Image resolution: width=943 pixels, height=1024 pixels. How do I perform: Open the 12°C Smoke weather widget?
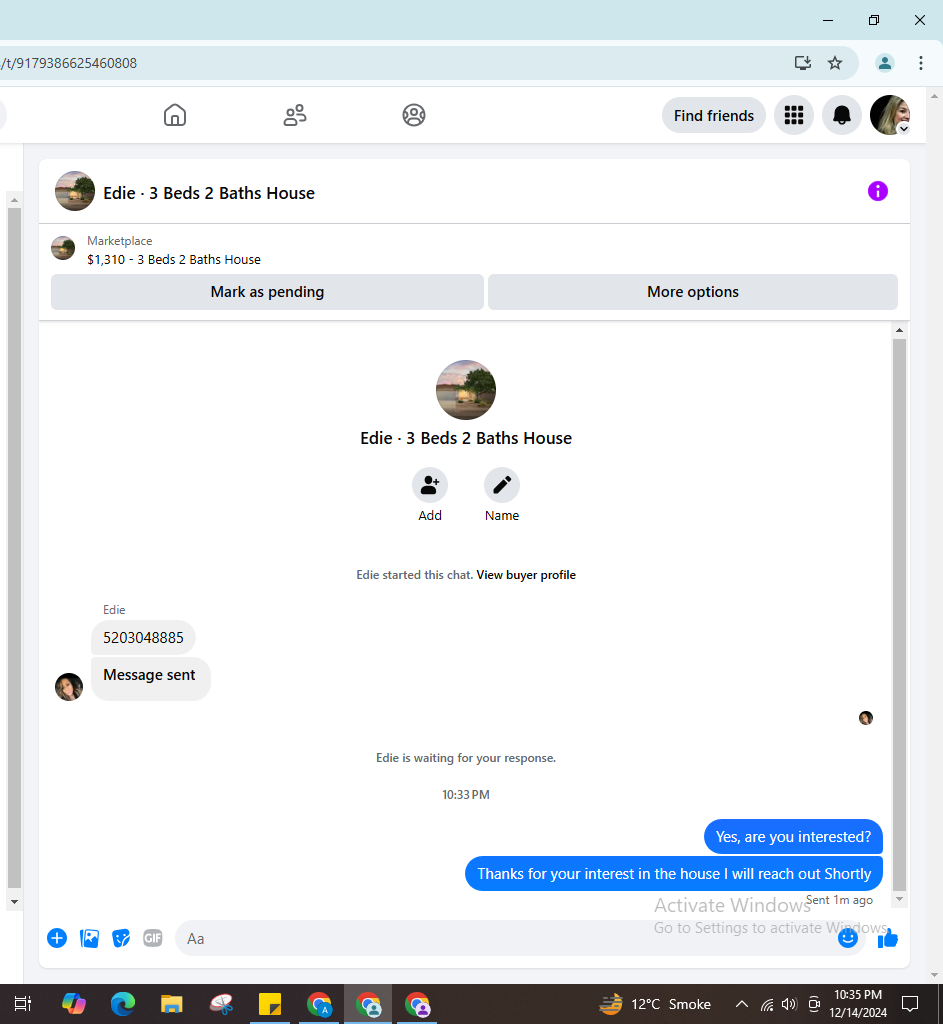655,1004
